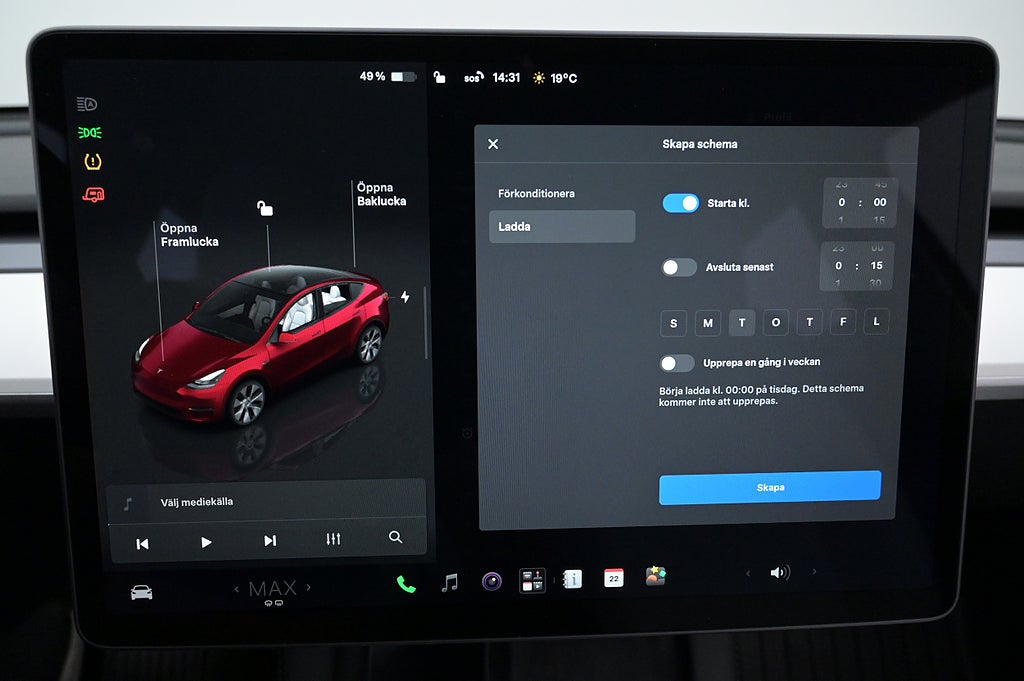Increase volume with the right arrow
This screenshot has height=681, width=1024.
tap(814, 571)
